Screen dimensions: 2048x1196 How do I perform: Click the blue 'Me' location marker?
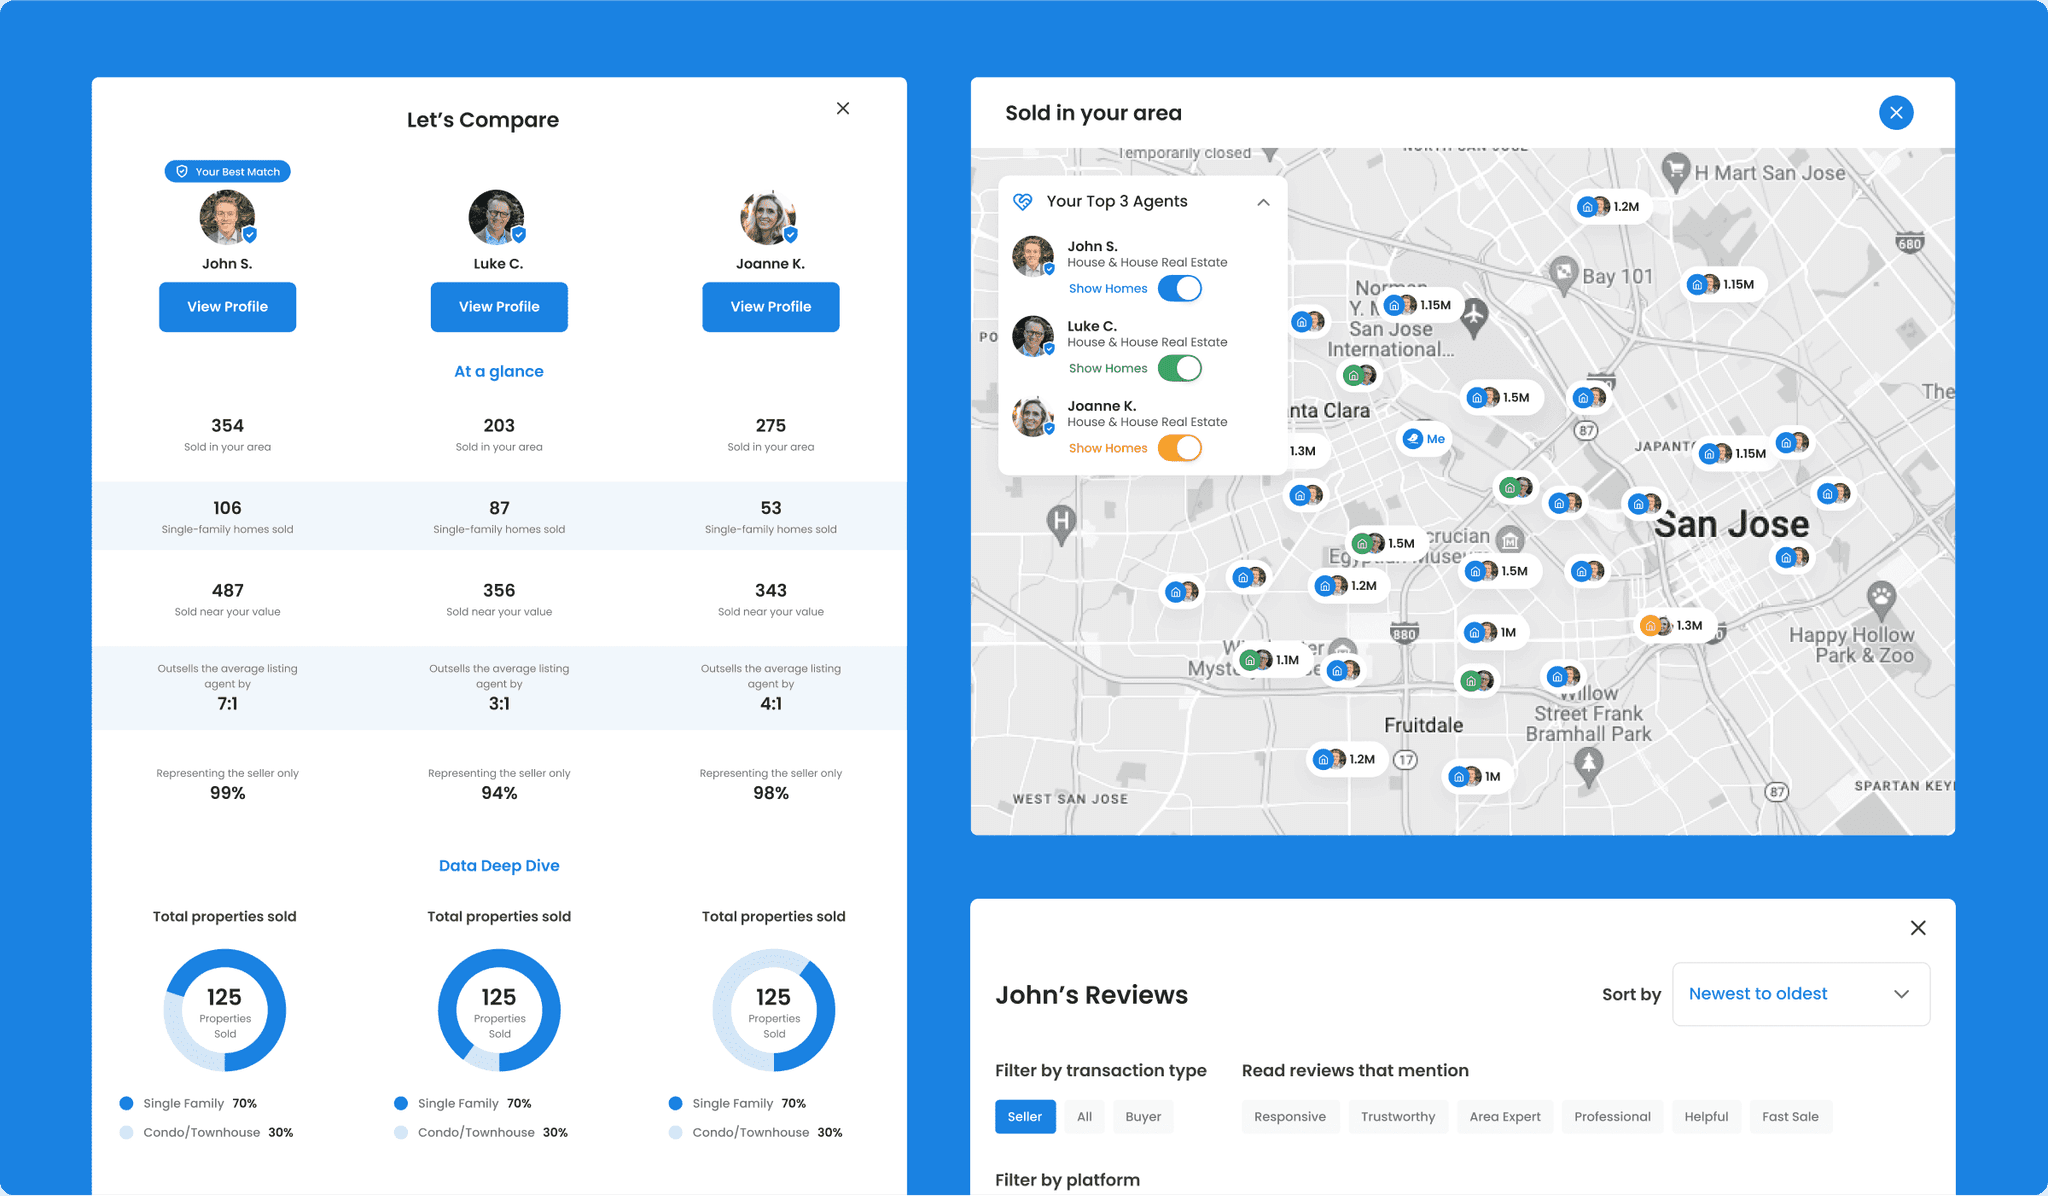1424,439
